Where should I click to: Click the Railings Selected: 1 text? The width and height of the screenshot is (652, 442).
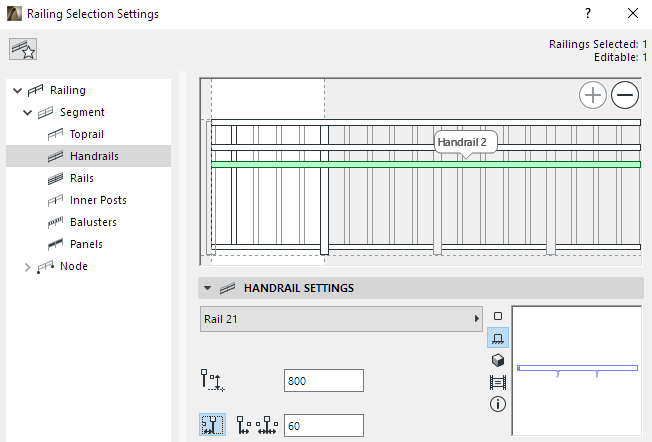click(598, 44)
